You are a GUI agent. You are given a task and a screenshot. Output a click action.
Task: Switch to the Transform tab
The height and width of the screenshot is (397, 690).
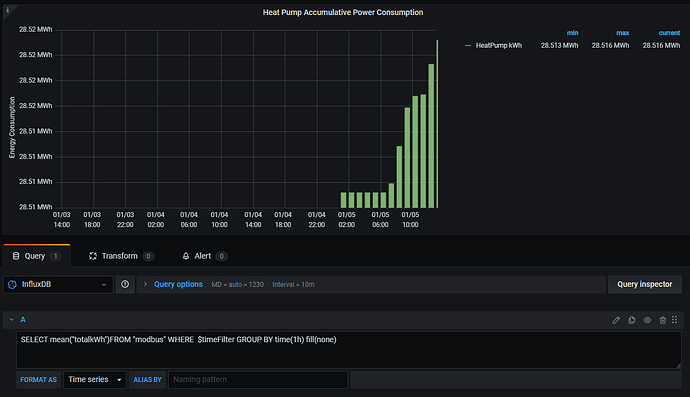pos(121,256)
